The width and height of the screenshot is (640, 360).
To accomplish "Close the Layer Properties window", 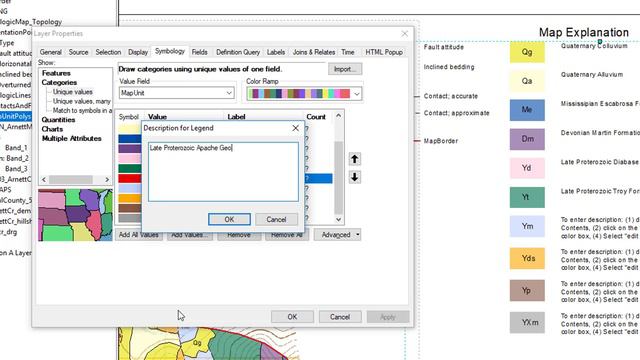I will 404,34.
